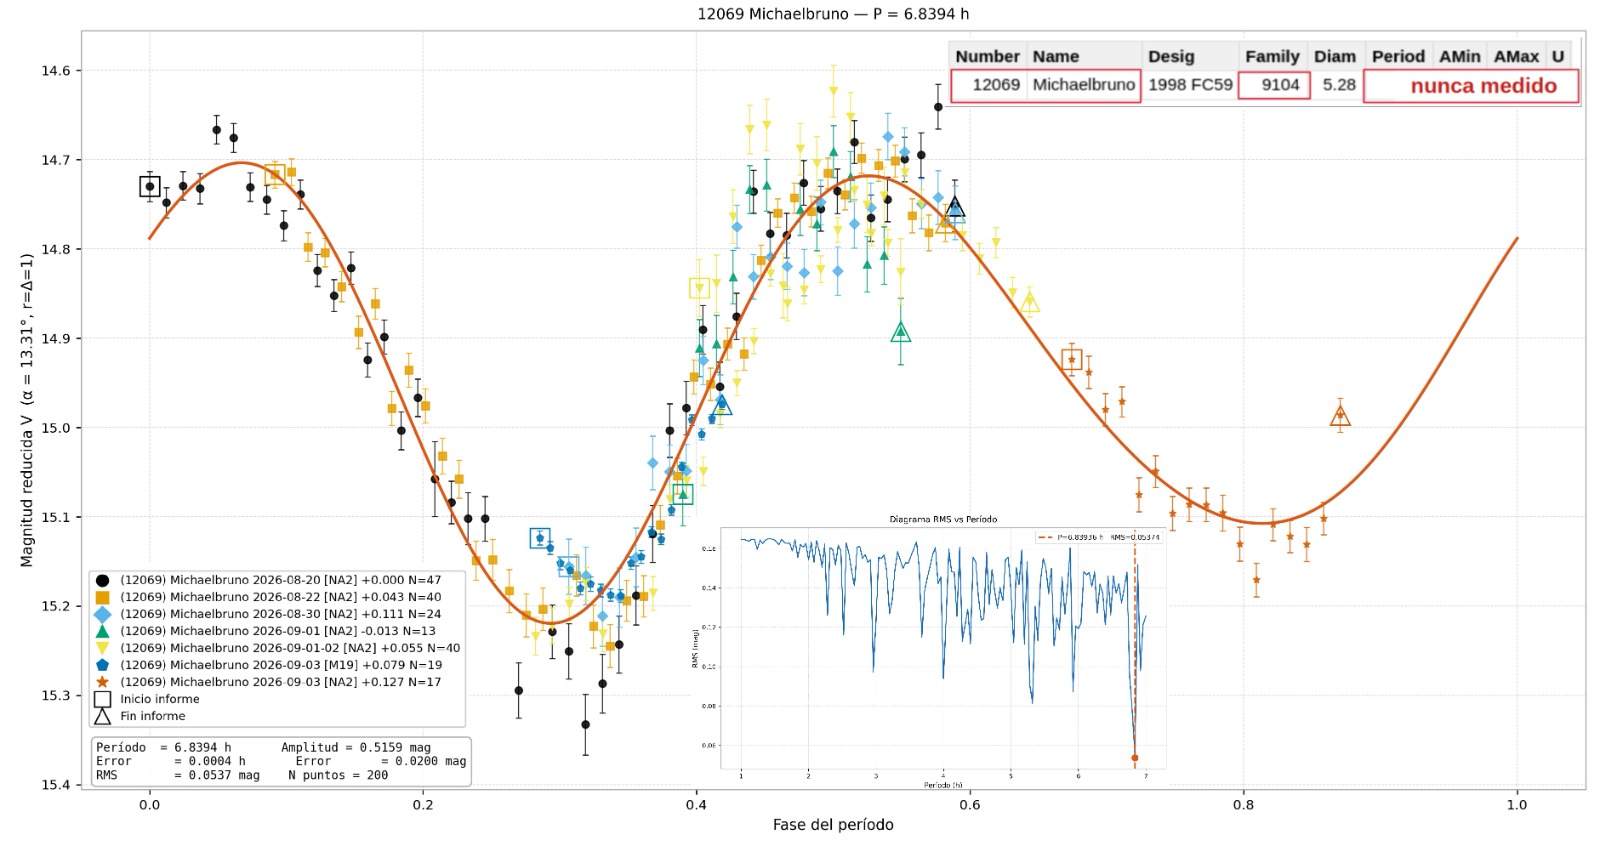Viewport: 1600px width, 846px height.
Task: Click the chart title '12069 Michaelbruno — P = 6.8394 h'
Action: pos(833,14)
